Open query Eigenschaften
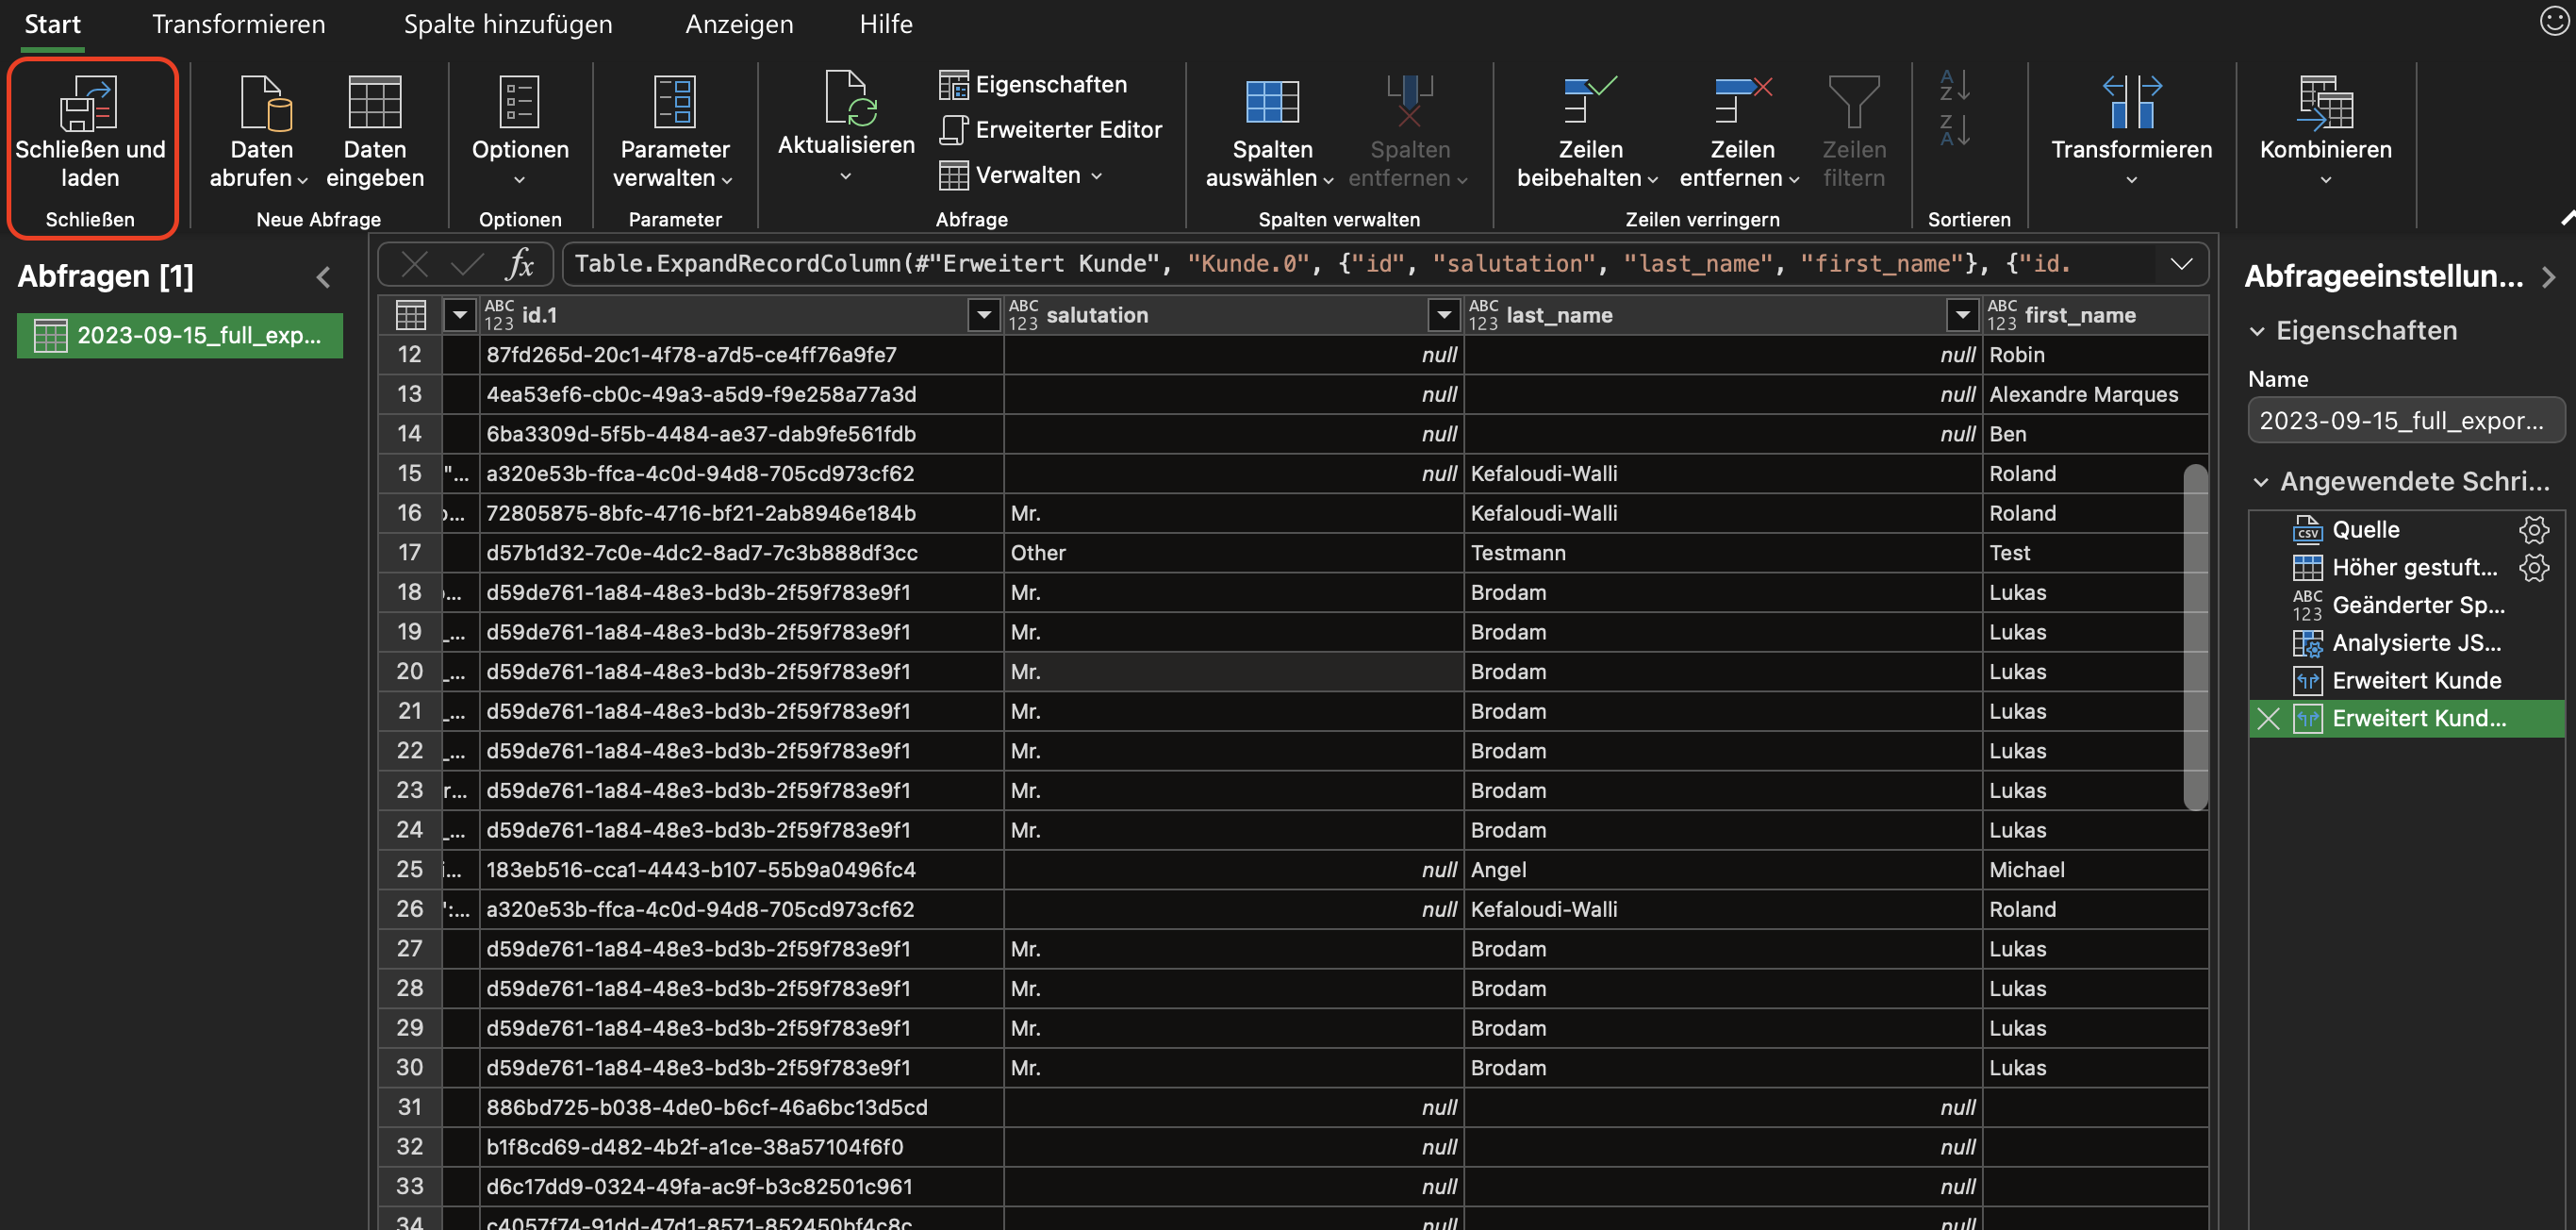The image size is (2576, 1230). (1034, 85)
